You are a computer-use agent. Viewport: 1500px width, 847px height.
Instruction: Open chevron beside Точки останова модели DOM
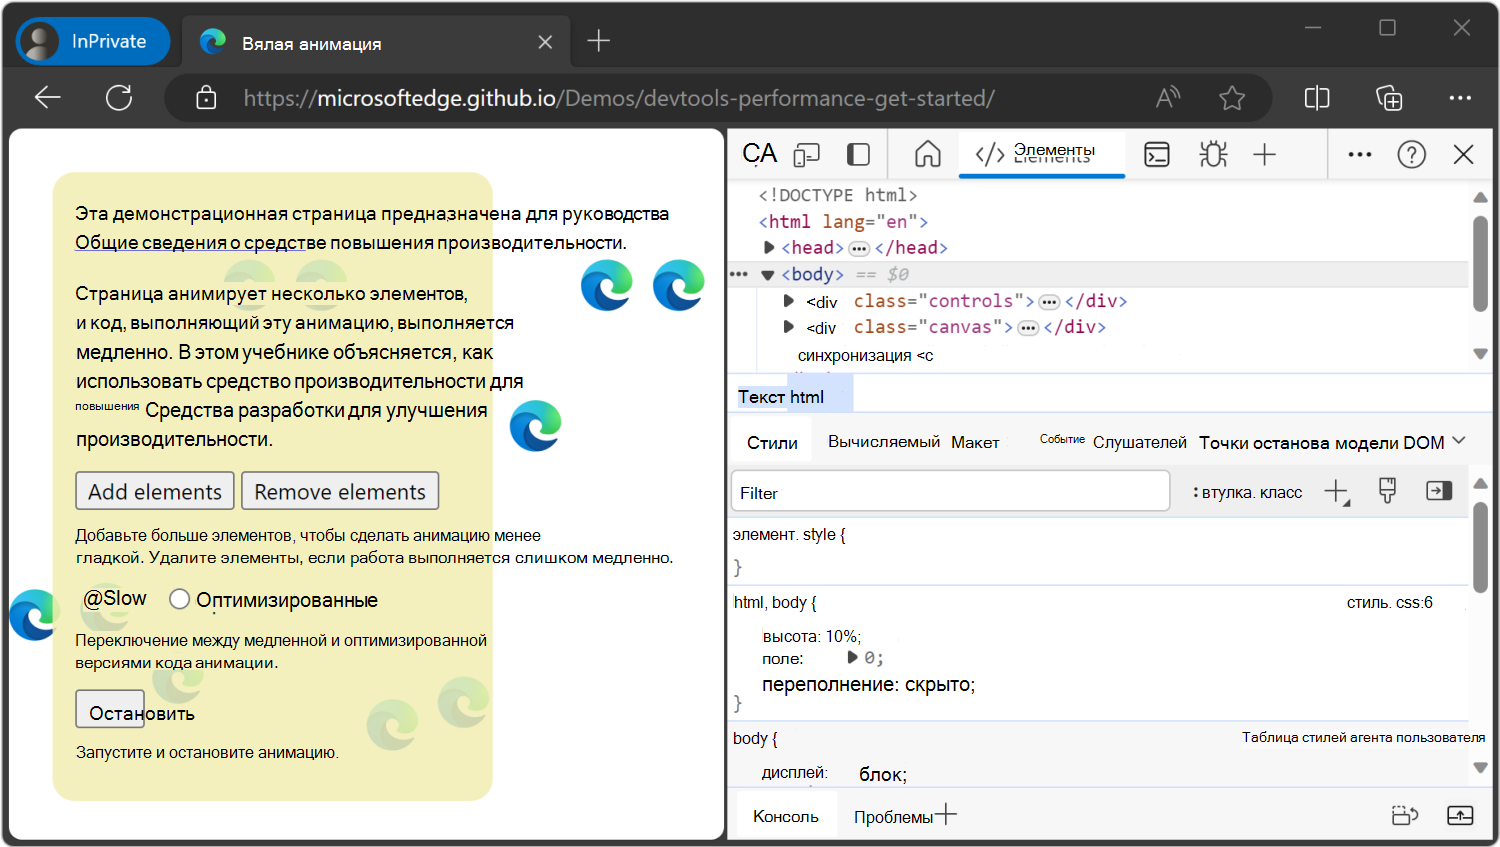tap(1458, 441)
